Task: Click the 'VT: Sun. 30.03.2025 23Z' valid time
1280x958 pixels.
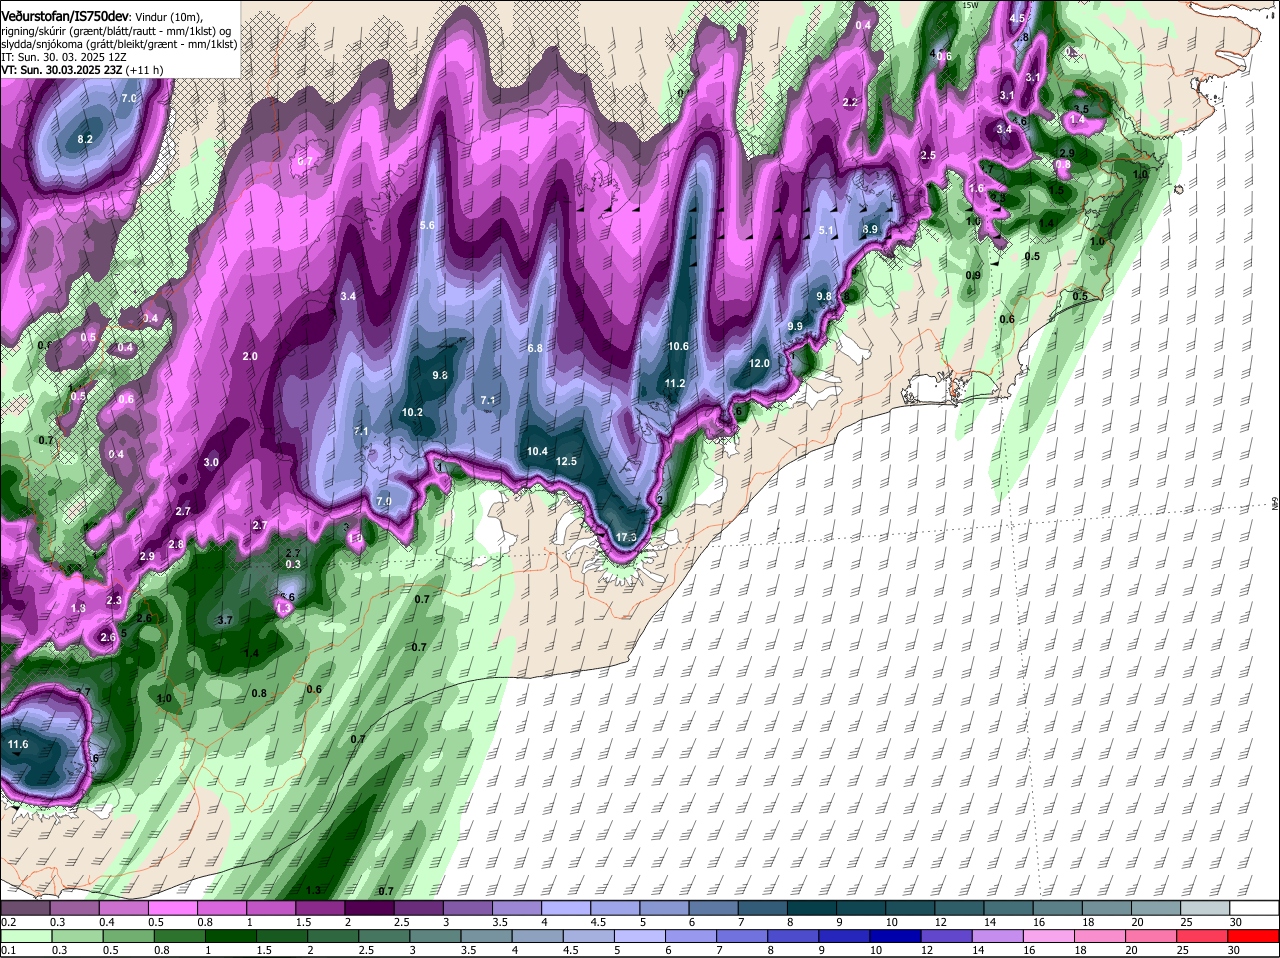Action: [x=61, y=70]
